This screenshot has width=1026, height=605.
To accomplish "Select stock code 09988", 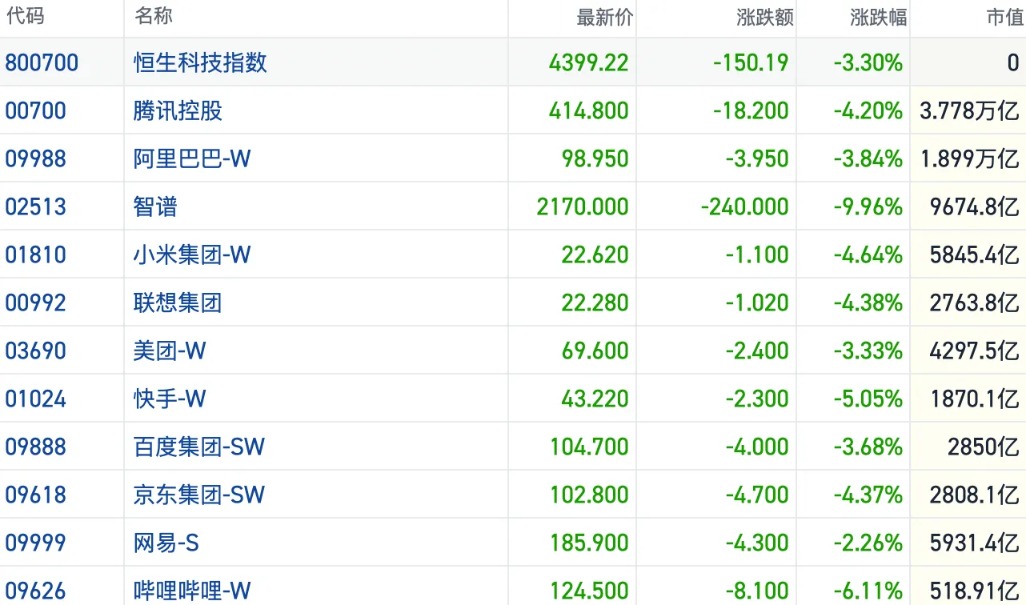I will tap(35, 159).
